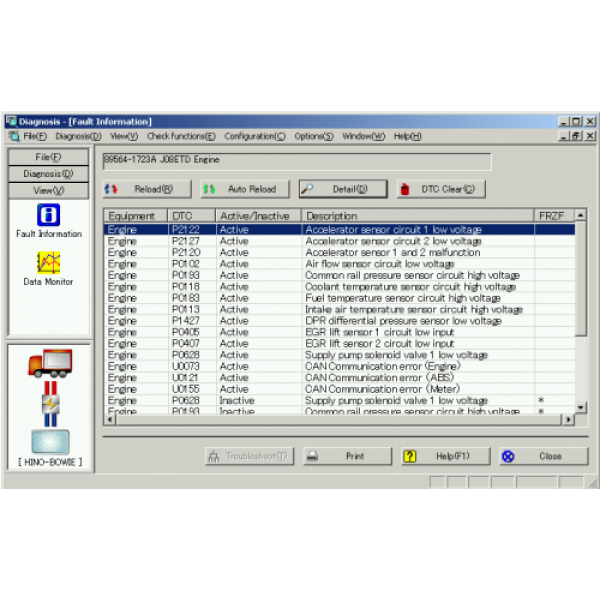This screenshot has height=600, width=600.
Task: Open fault Detail view
Action: (x=343, y=188)
